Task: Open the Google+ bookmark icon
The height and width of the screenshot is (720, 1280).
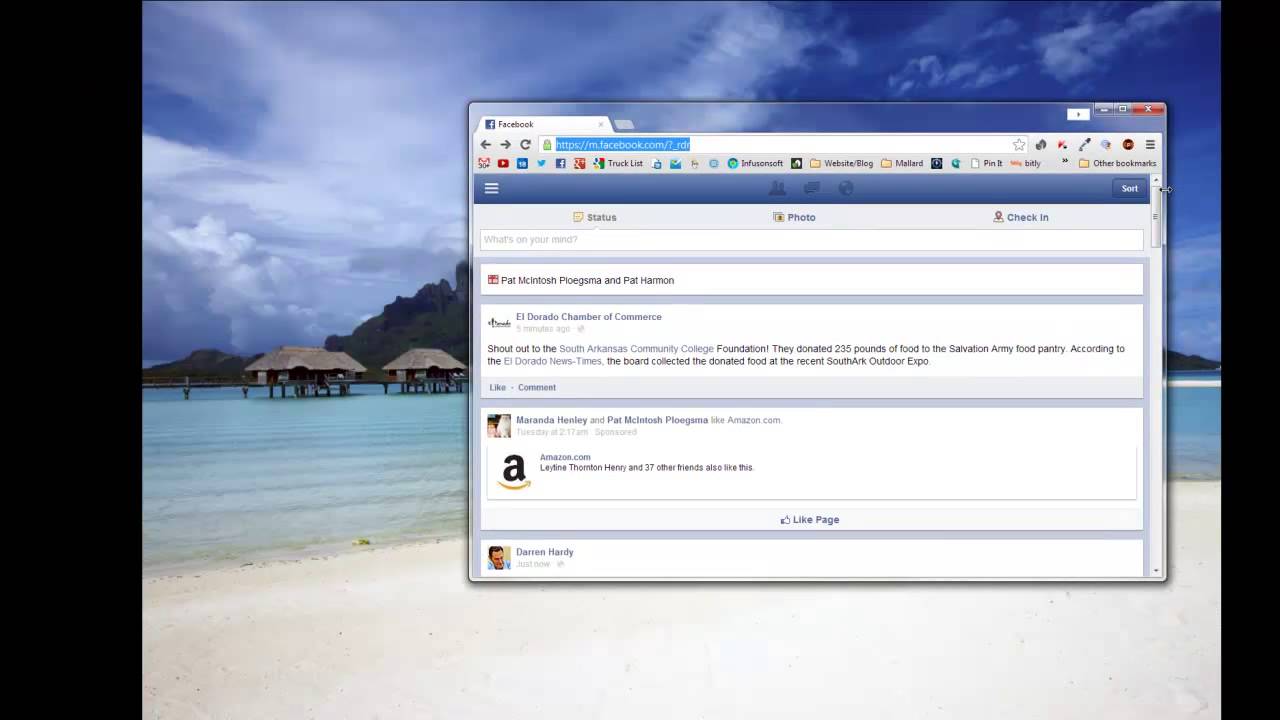Action: coord(579,163)
